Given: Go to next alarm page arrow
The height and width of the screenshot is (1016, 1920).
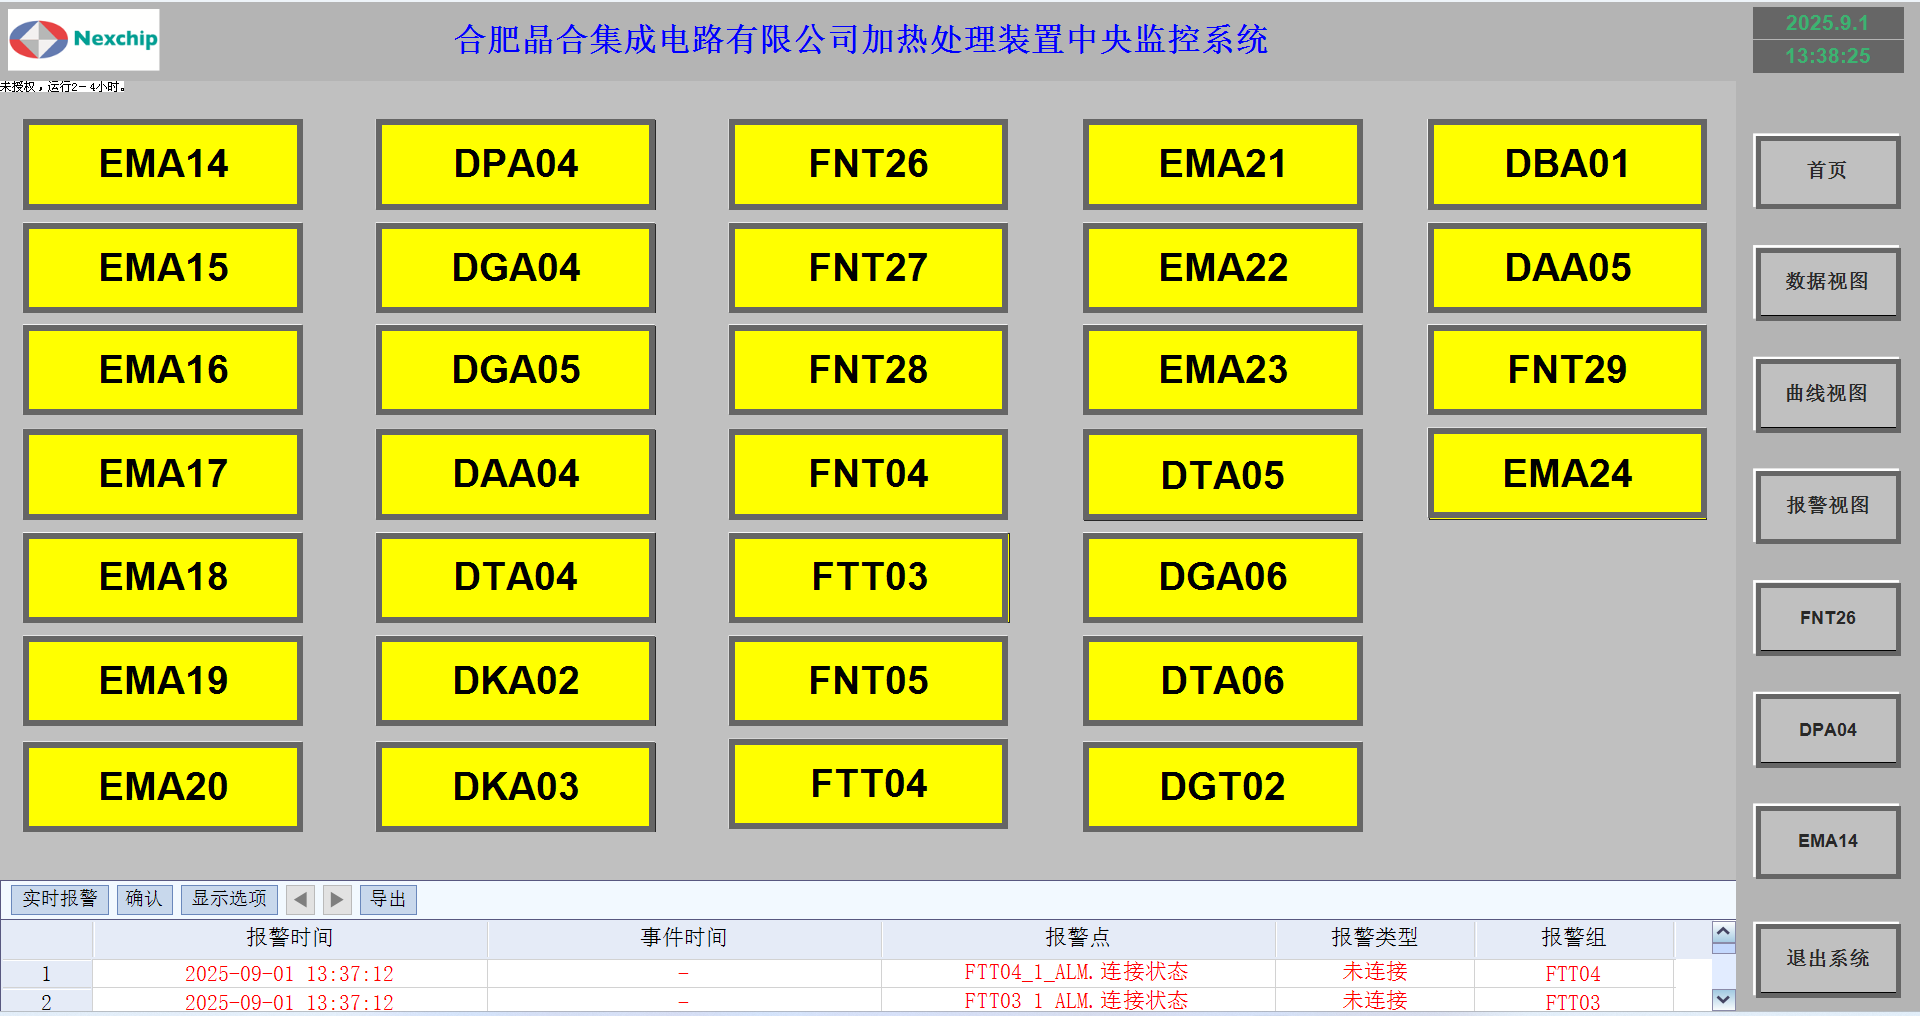Looking at the screenshot, I should (337, 899).
